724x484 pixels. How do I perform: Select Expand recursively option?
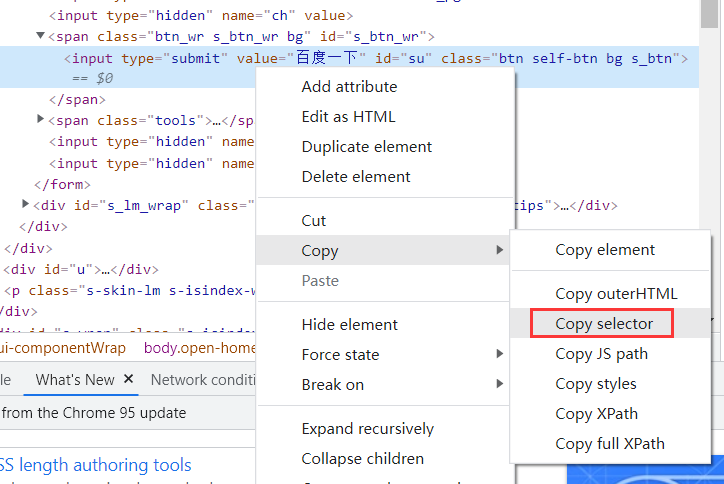(x=368, y=429)
